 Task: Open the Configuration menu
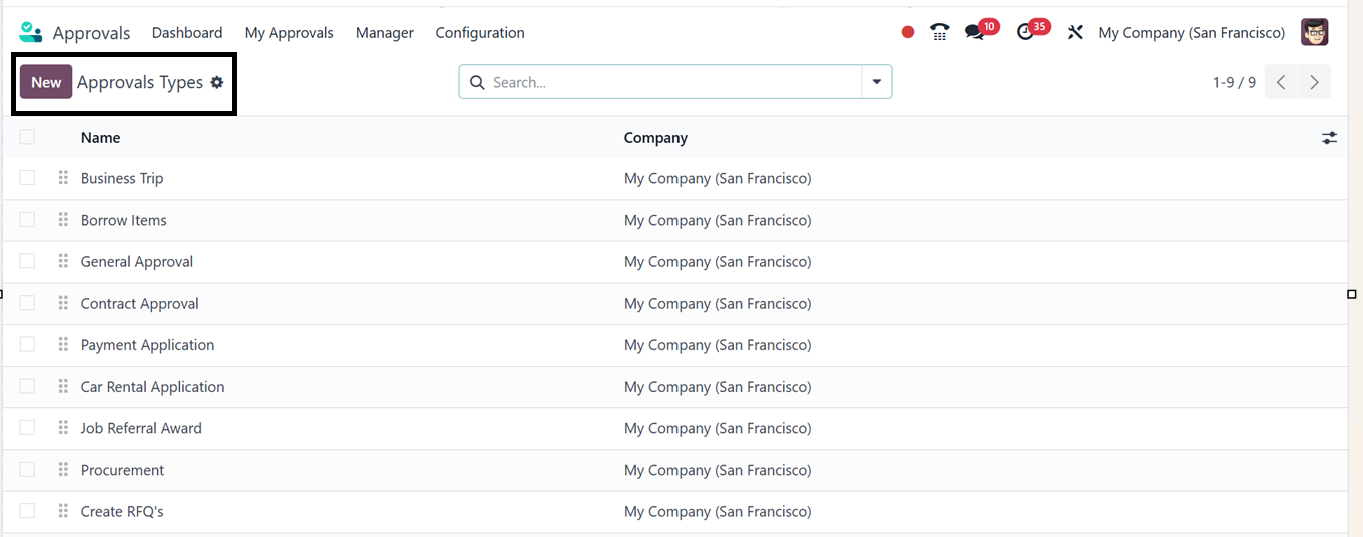[x=480, y=33]
